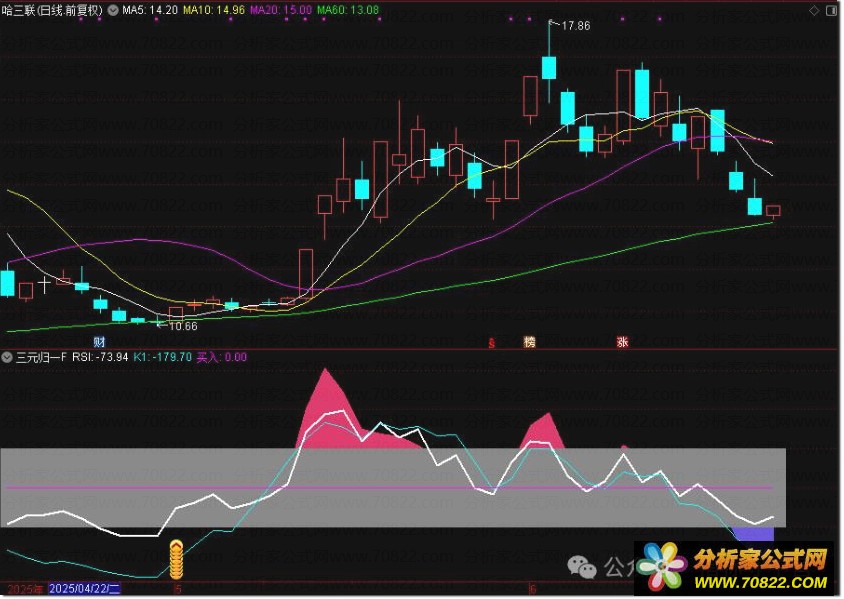Viewport: 844px width, 599px height.
Task: Open the dropdown beside 哈三联 chart title
Action: pos(113,10)
